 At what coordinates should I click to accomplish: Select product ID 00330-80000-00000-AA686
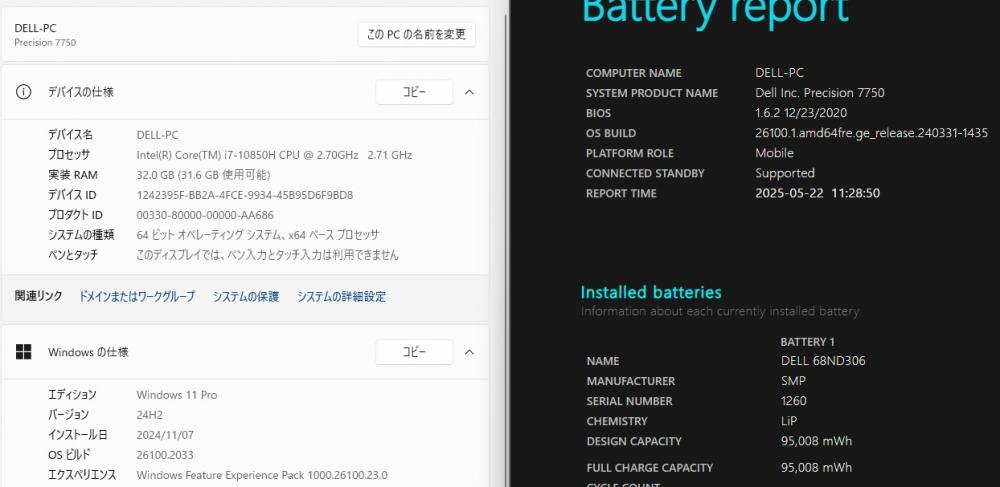[205, 215]
